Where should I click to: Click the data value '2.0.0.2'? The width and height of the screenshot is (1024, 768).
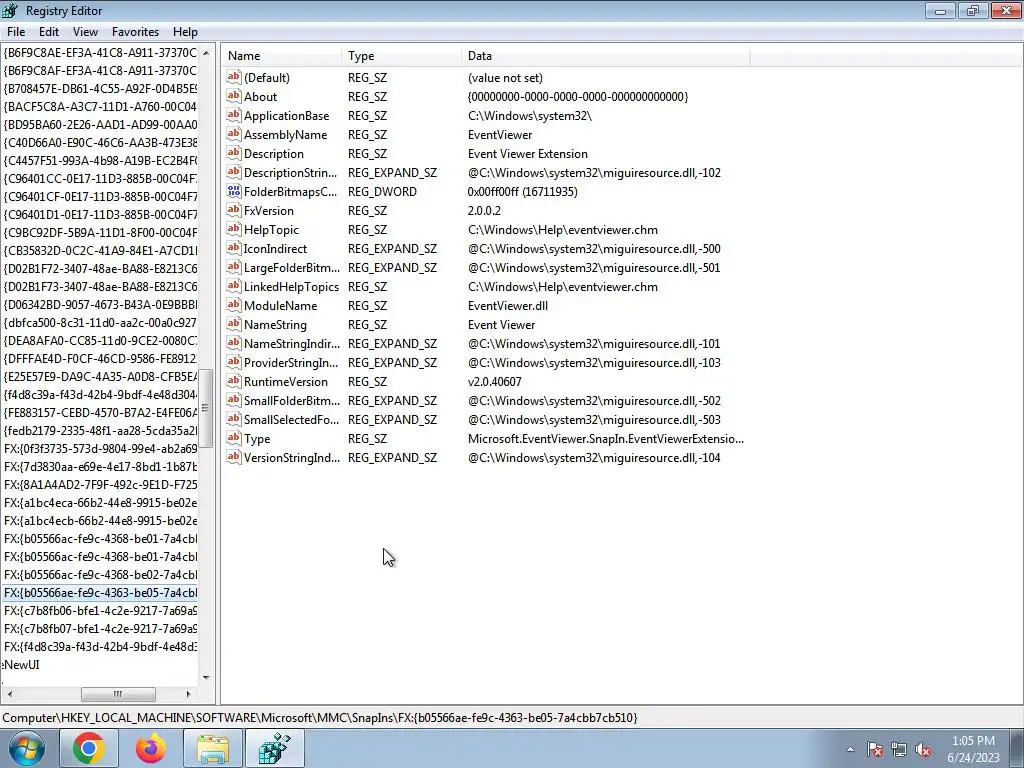coord(484,210)
